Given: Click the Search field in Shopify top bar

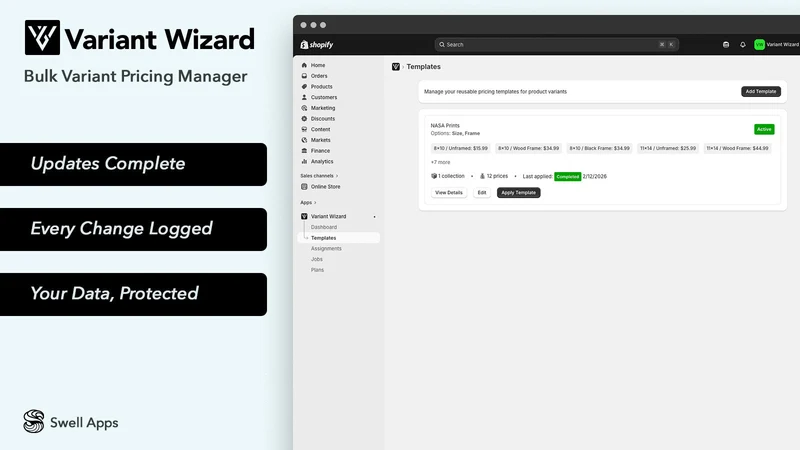Looking at the screenshot, I should (556, 44).
